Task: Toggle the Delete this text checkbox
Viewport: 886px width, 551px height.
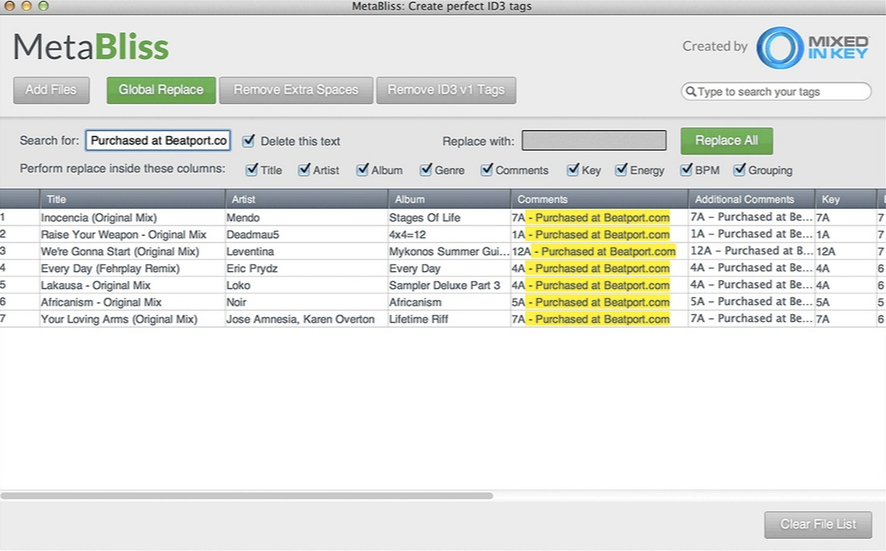Action: click(x=249, y=141)
